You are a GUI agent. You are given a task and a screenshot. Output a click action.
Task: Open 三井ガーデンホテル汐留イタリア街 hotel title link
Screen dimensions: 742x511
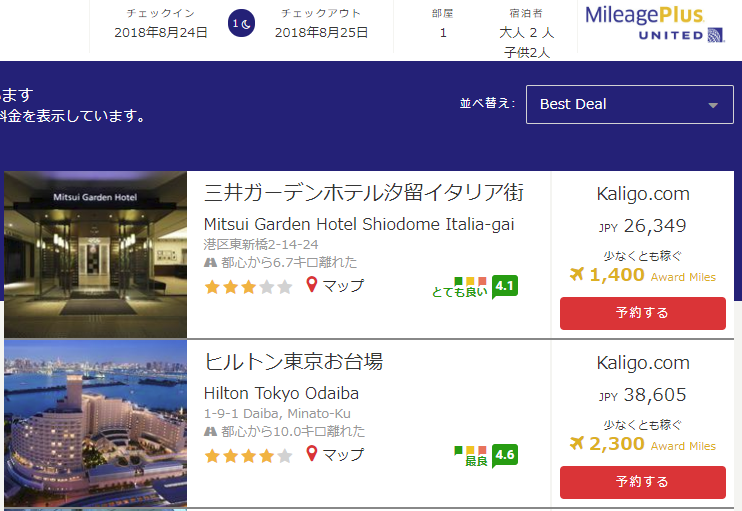pyautogui.click(x=363, y=192)
